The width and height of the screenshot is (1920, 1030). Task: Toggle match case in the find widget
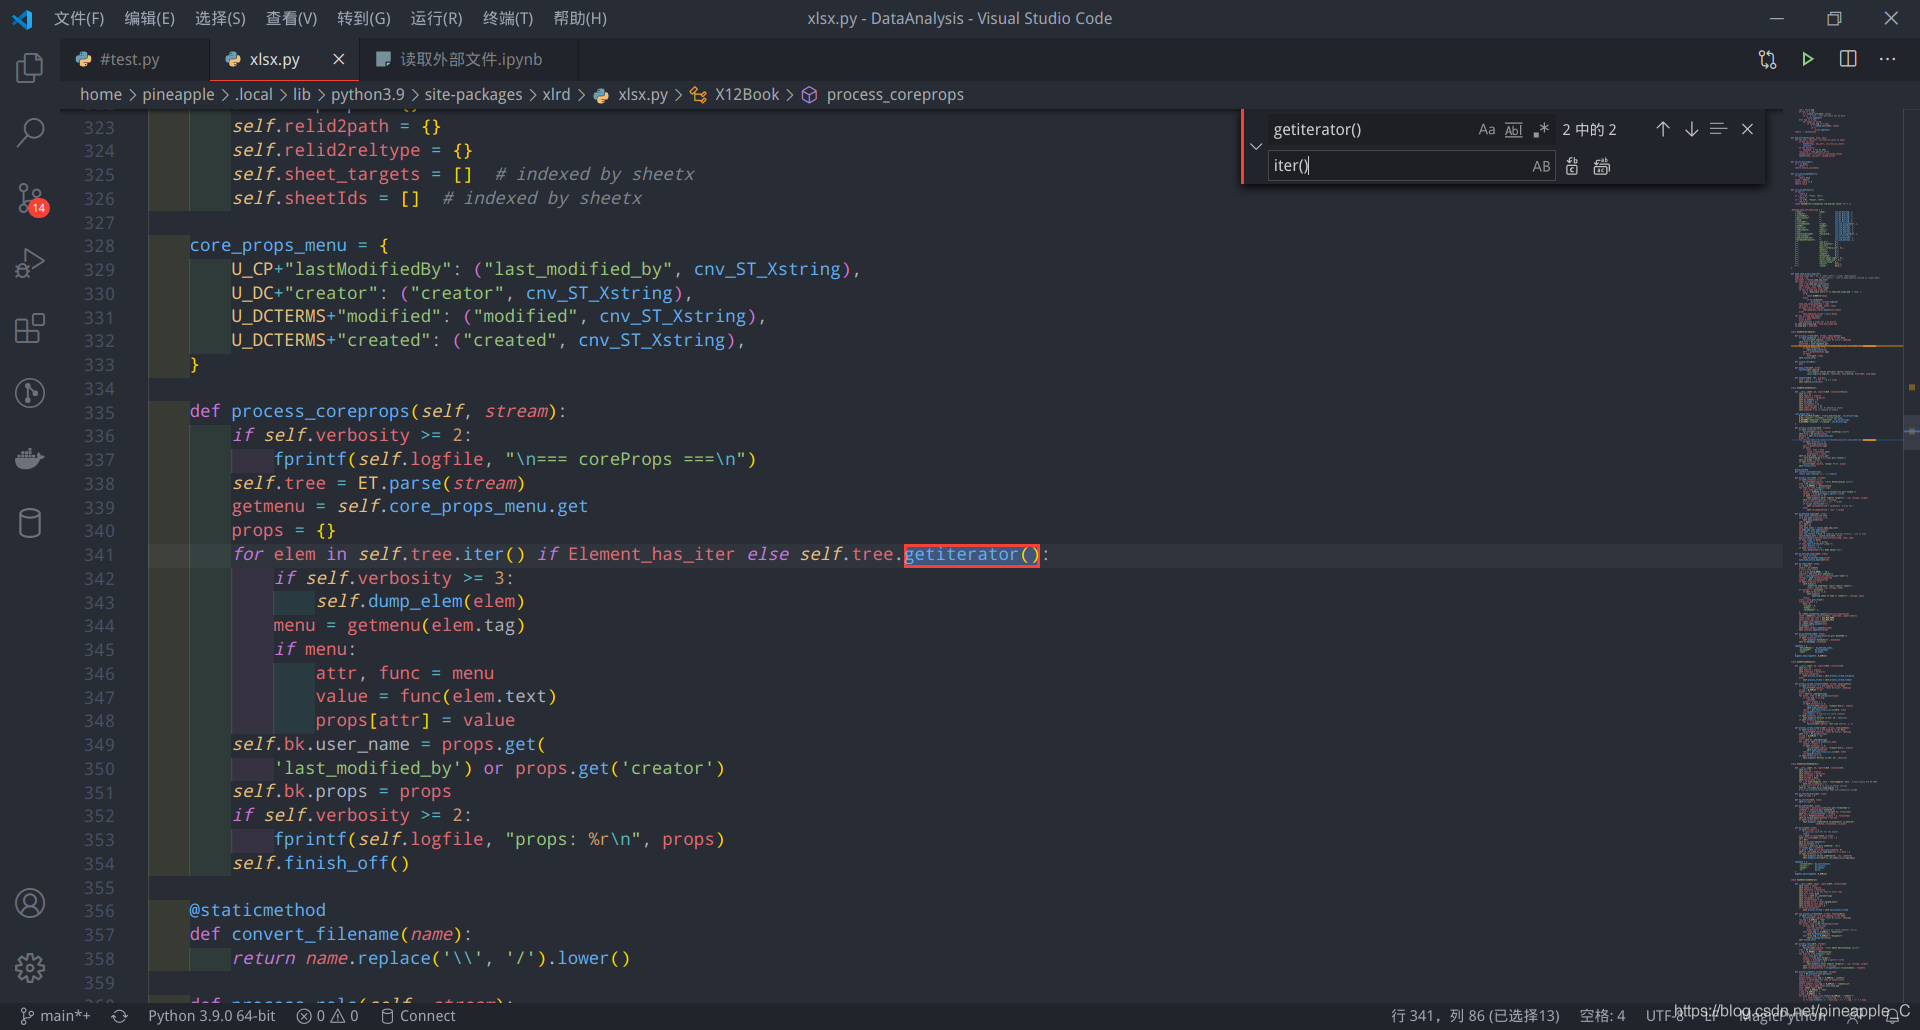(1486, 129)
